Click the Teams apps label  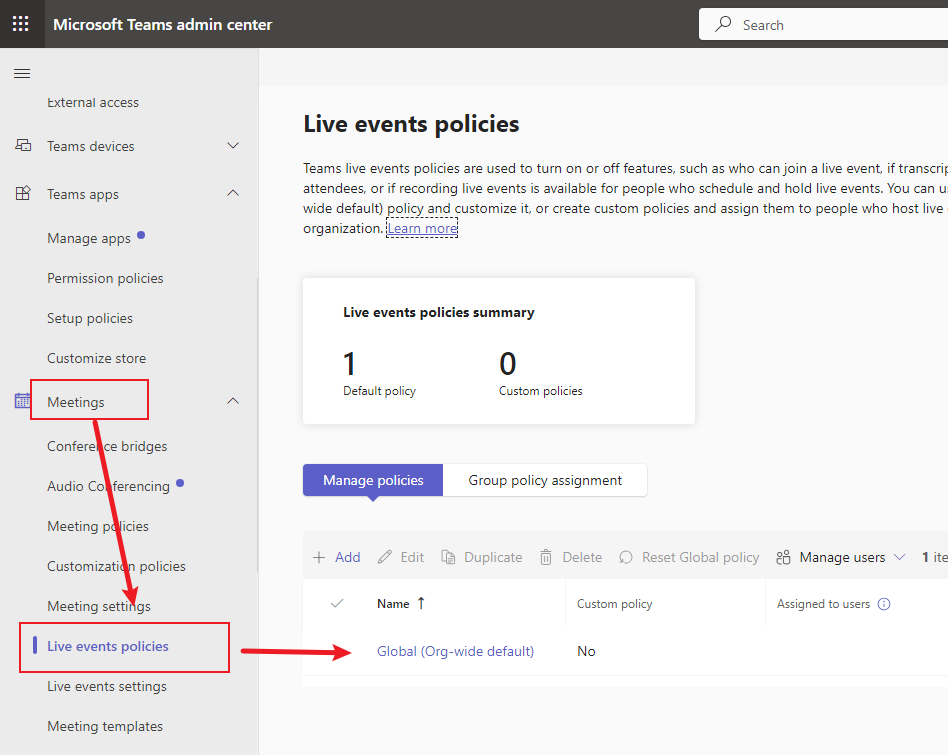coord(83,194)
